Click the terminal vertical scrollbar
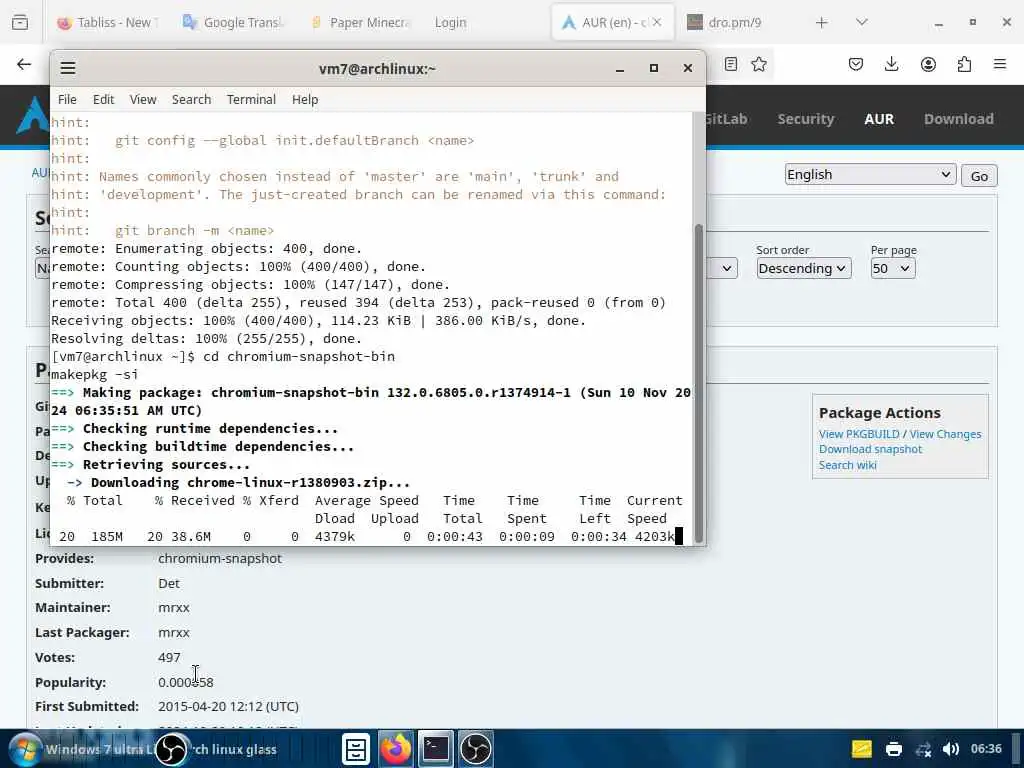This screenshot has width=1024, height=768. 699,383
